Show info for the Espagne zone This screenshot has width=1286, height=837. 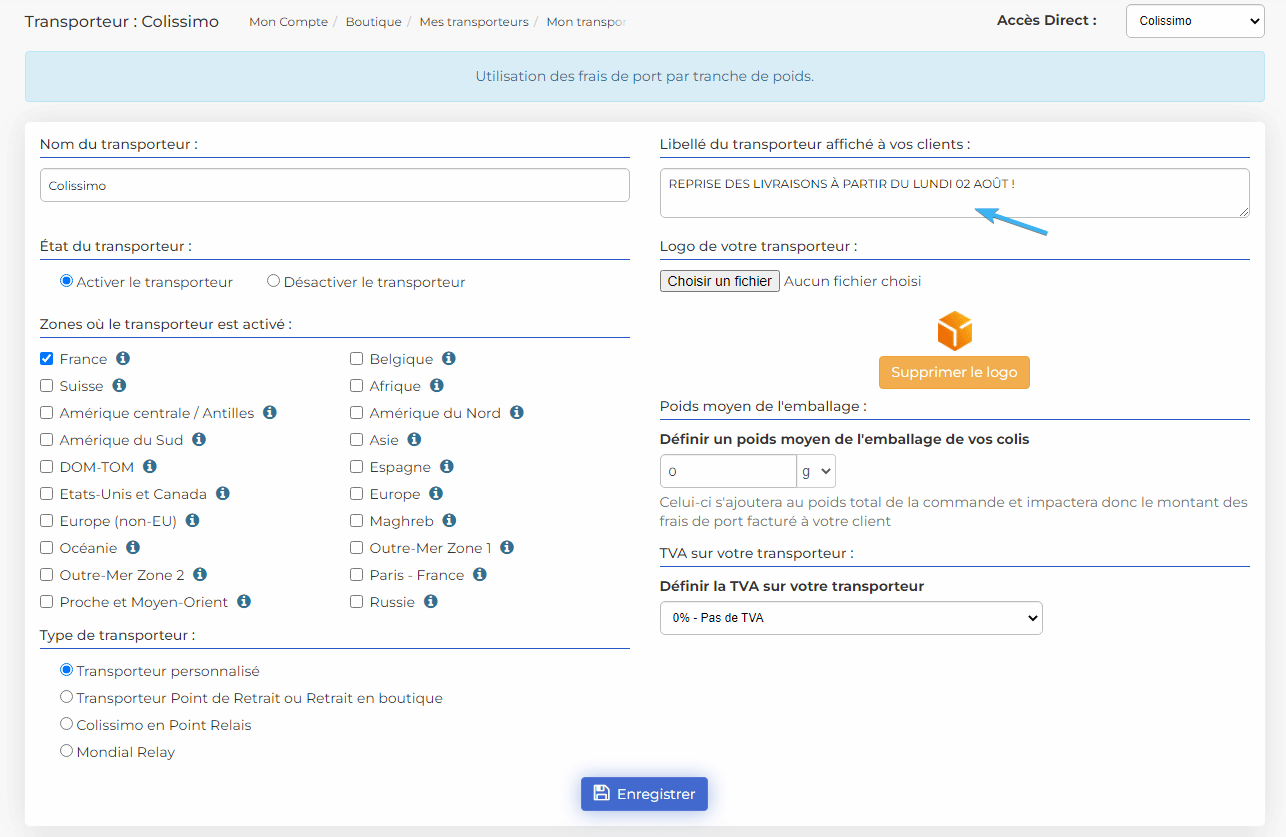click(447, 466)
